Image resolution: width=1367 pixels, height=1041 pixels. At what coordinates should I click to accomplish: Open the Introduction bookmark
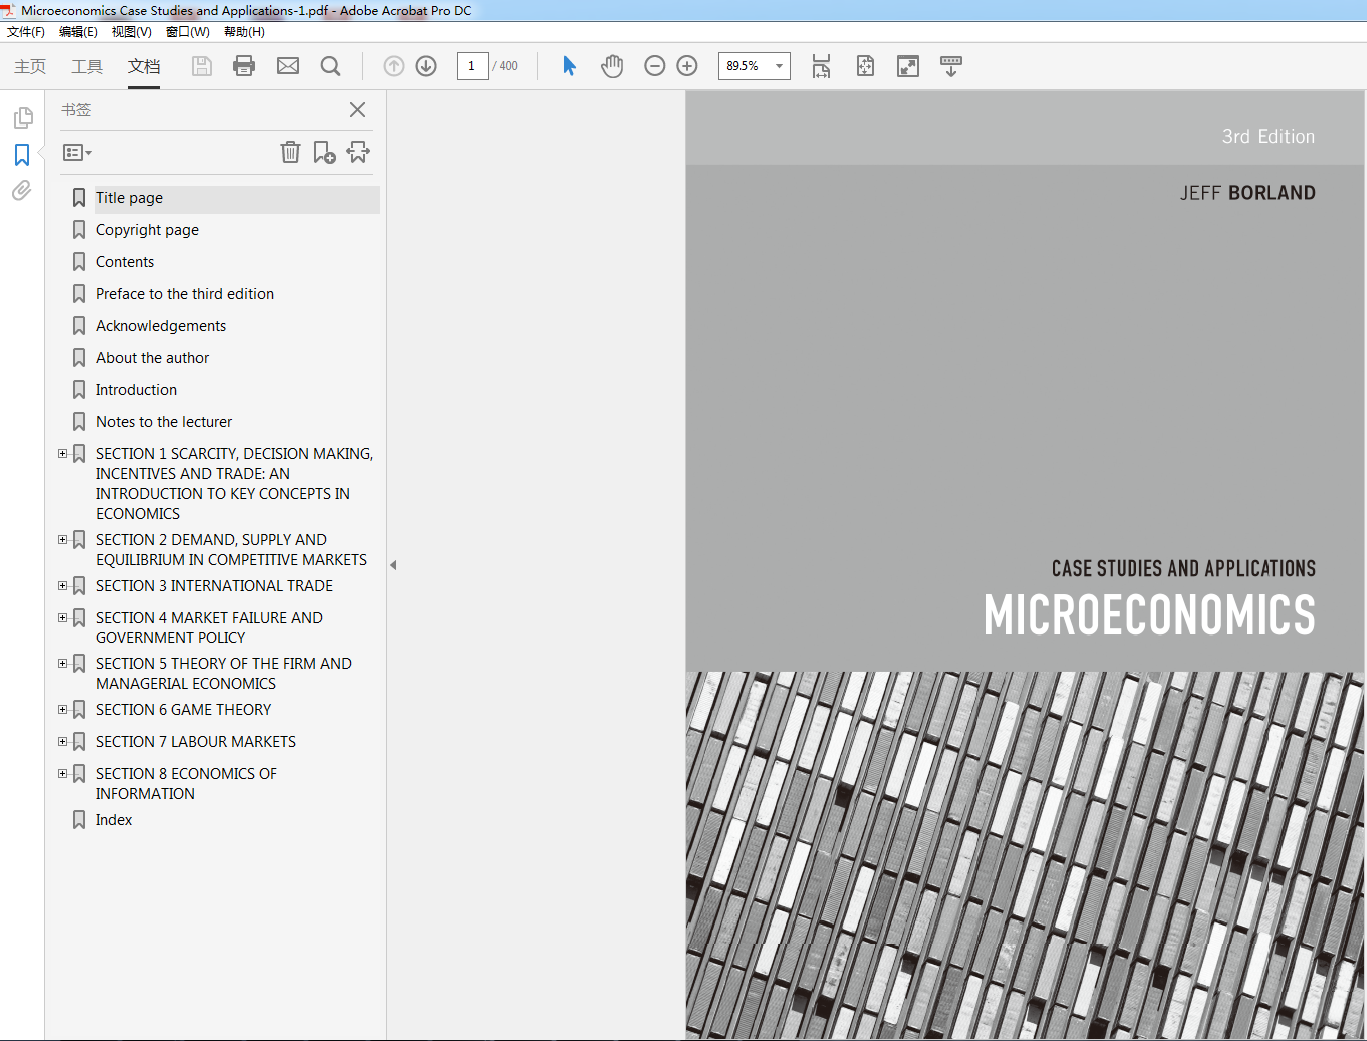[x=136, y=390]
